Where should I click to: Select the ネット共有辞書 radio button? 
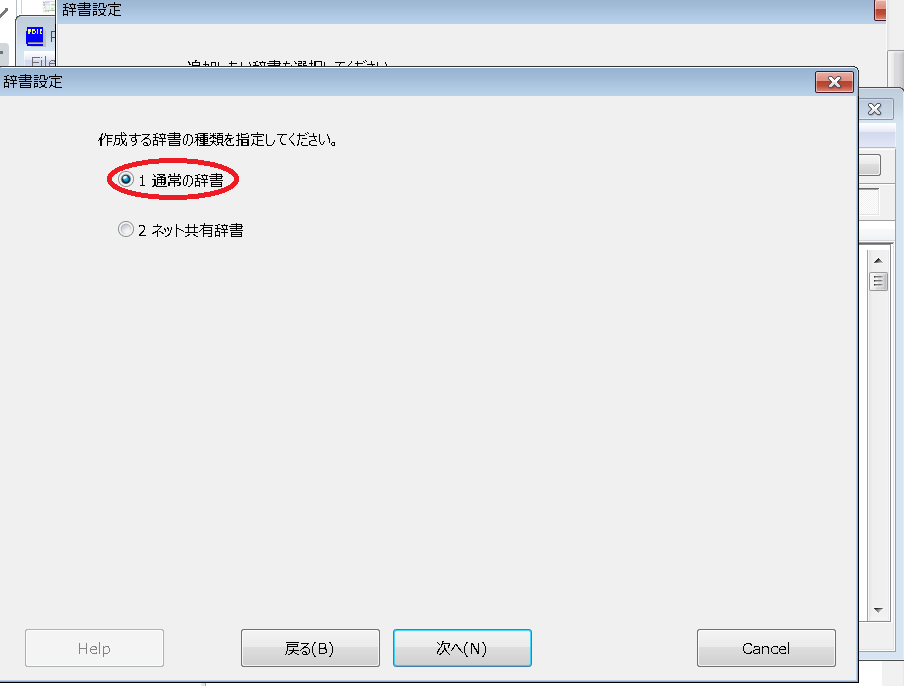click(x=126, y=229)
